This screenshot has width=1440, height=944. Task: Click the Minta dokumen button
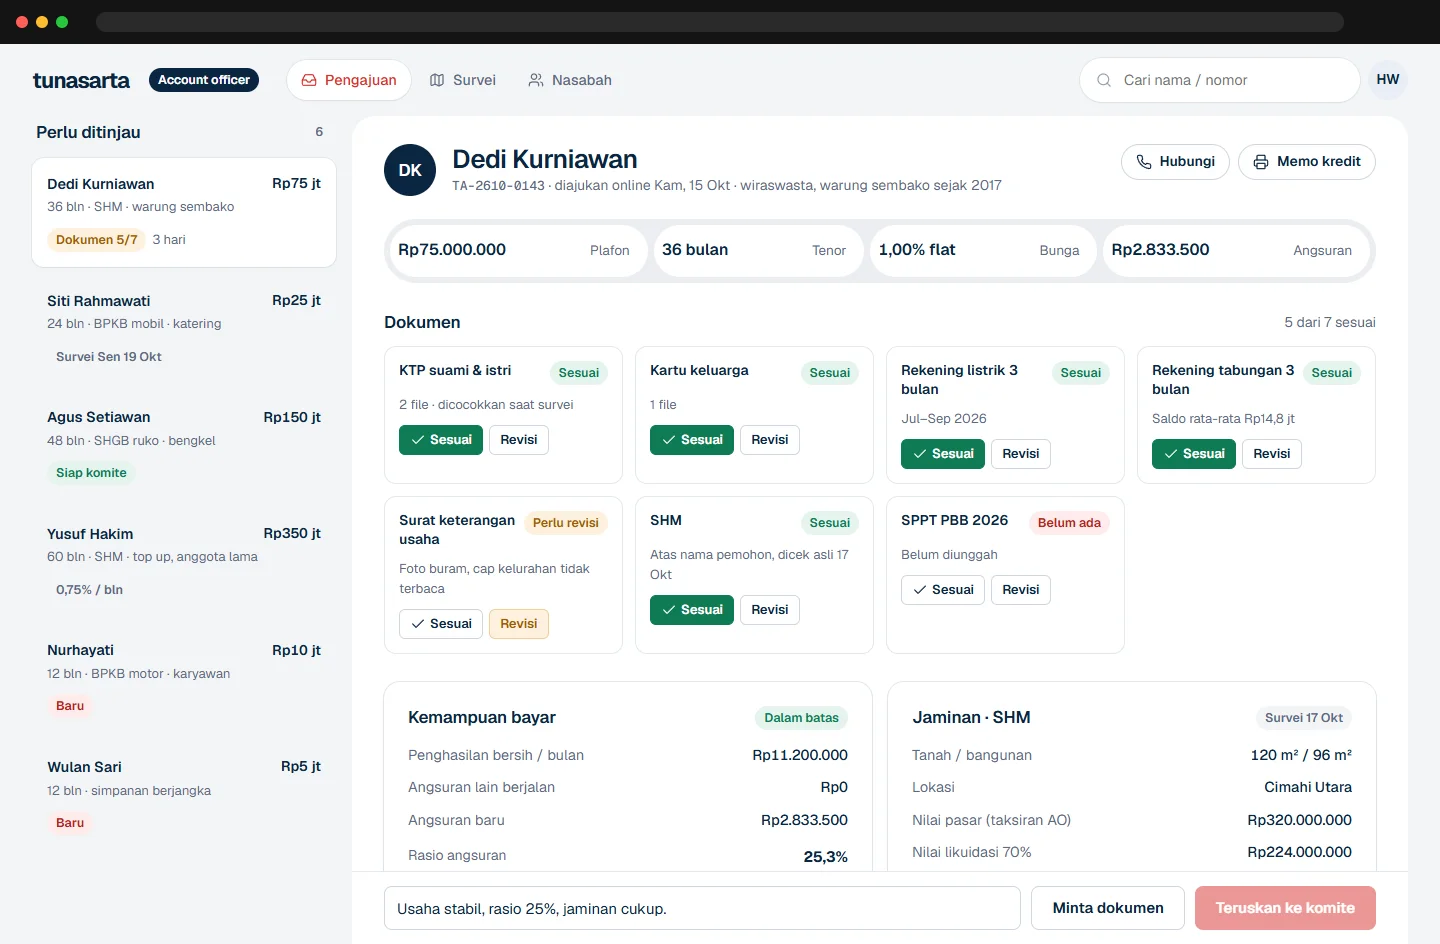pyautogui.click(x=1108, y=908)
